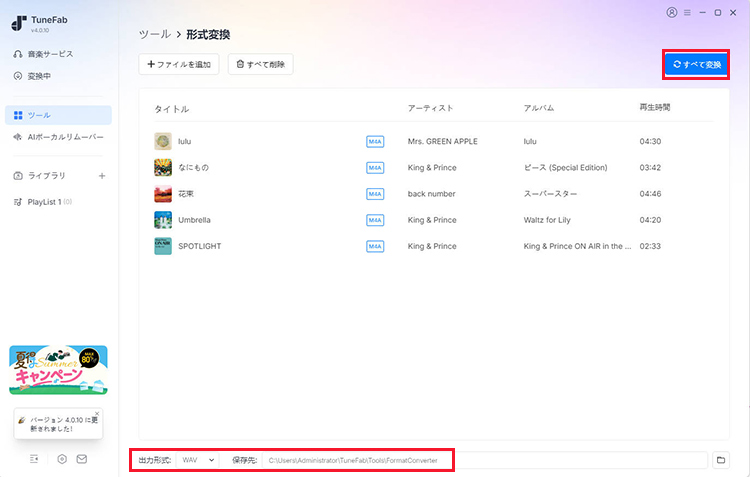Click the 保存先 save path field

pos(485,460)
